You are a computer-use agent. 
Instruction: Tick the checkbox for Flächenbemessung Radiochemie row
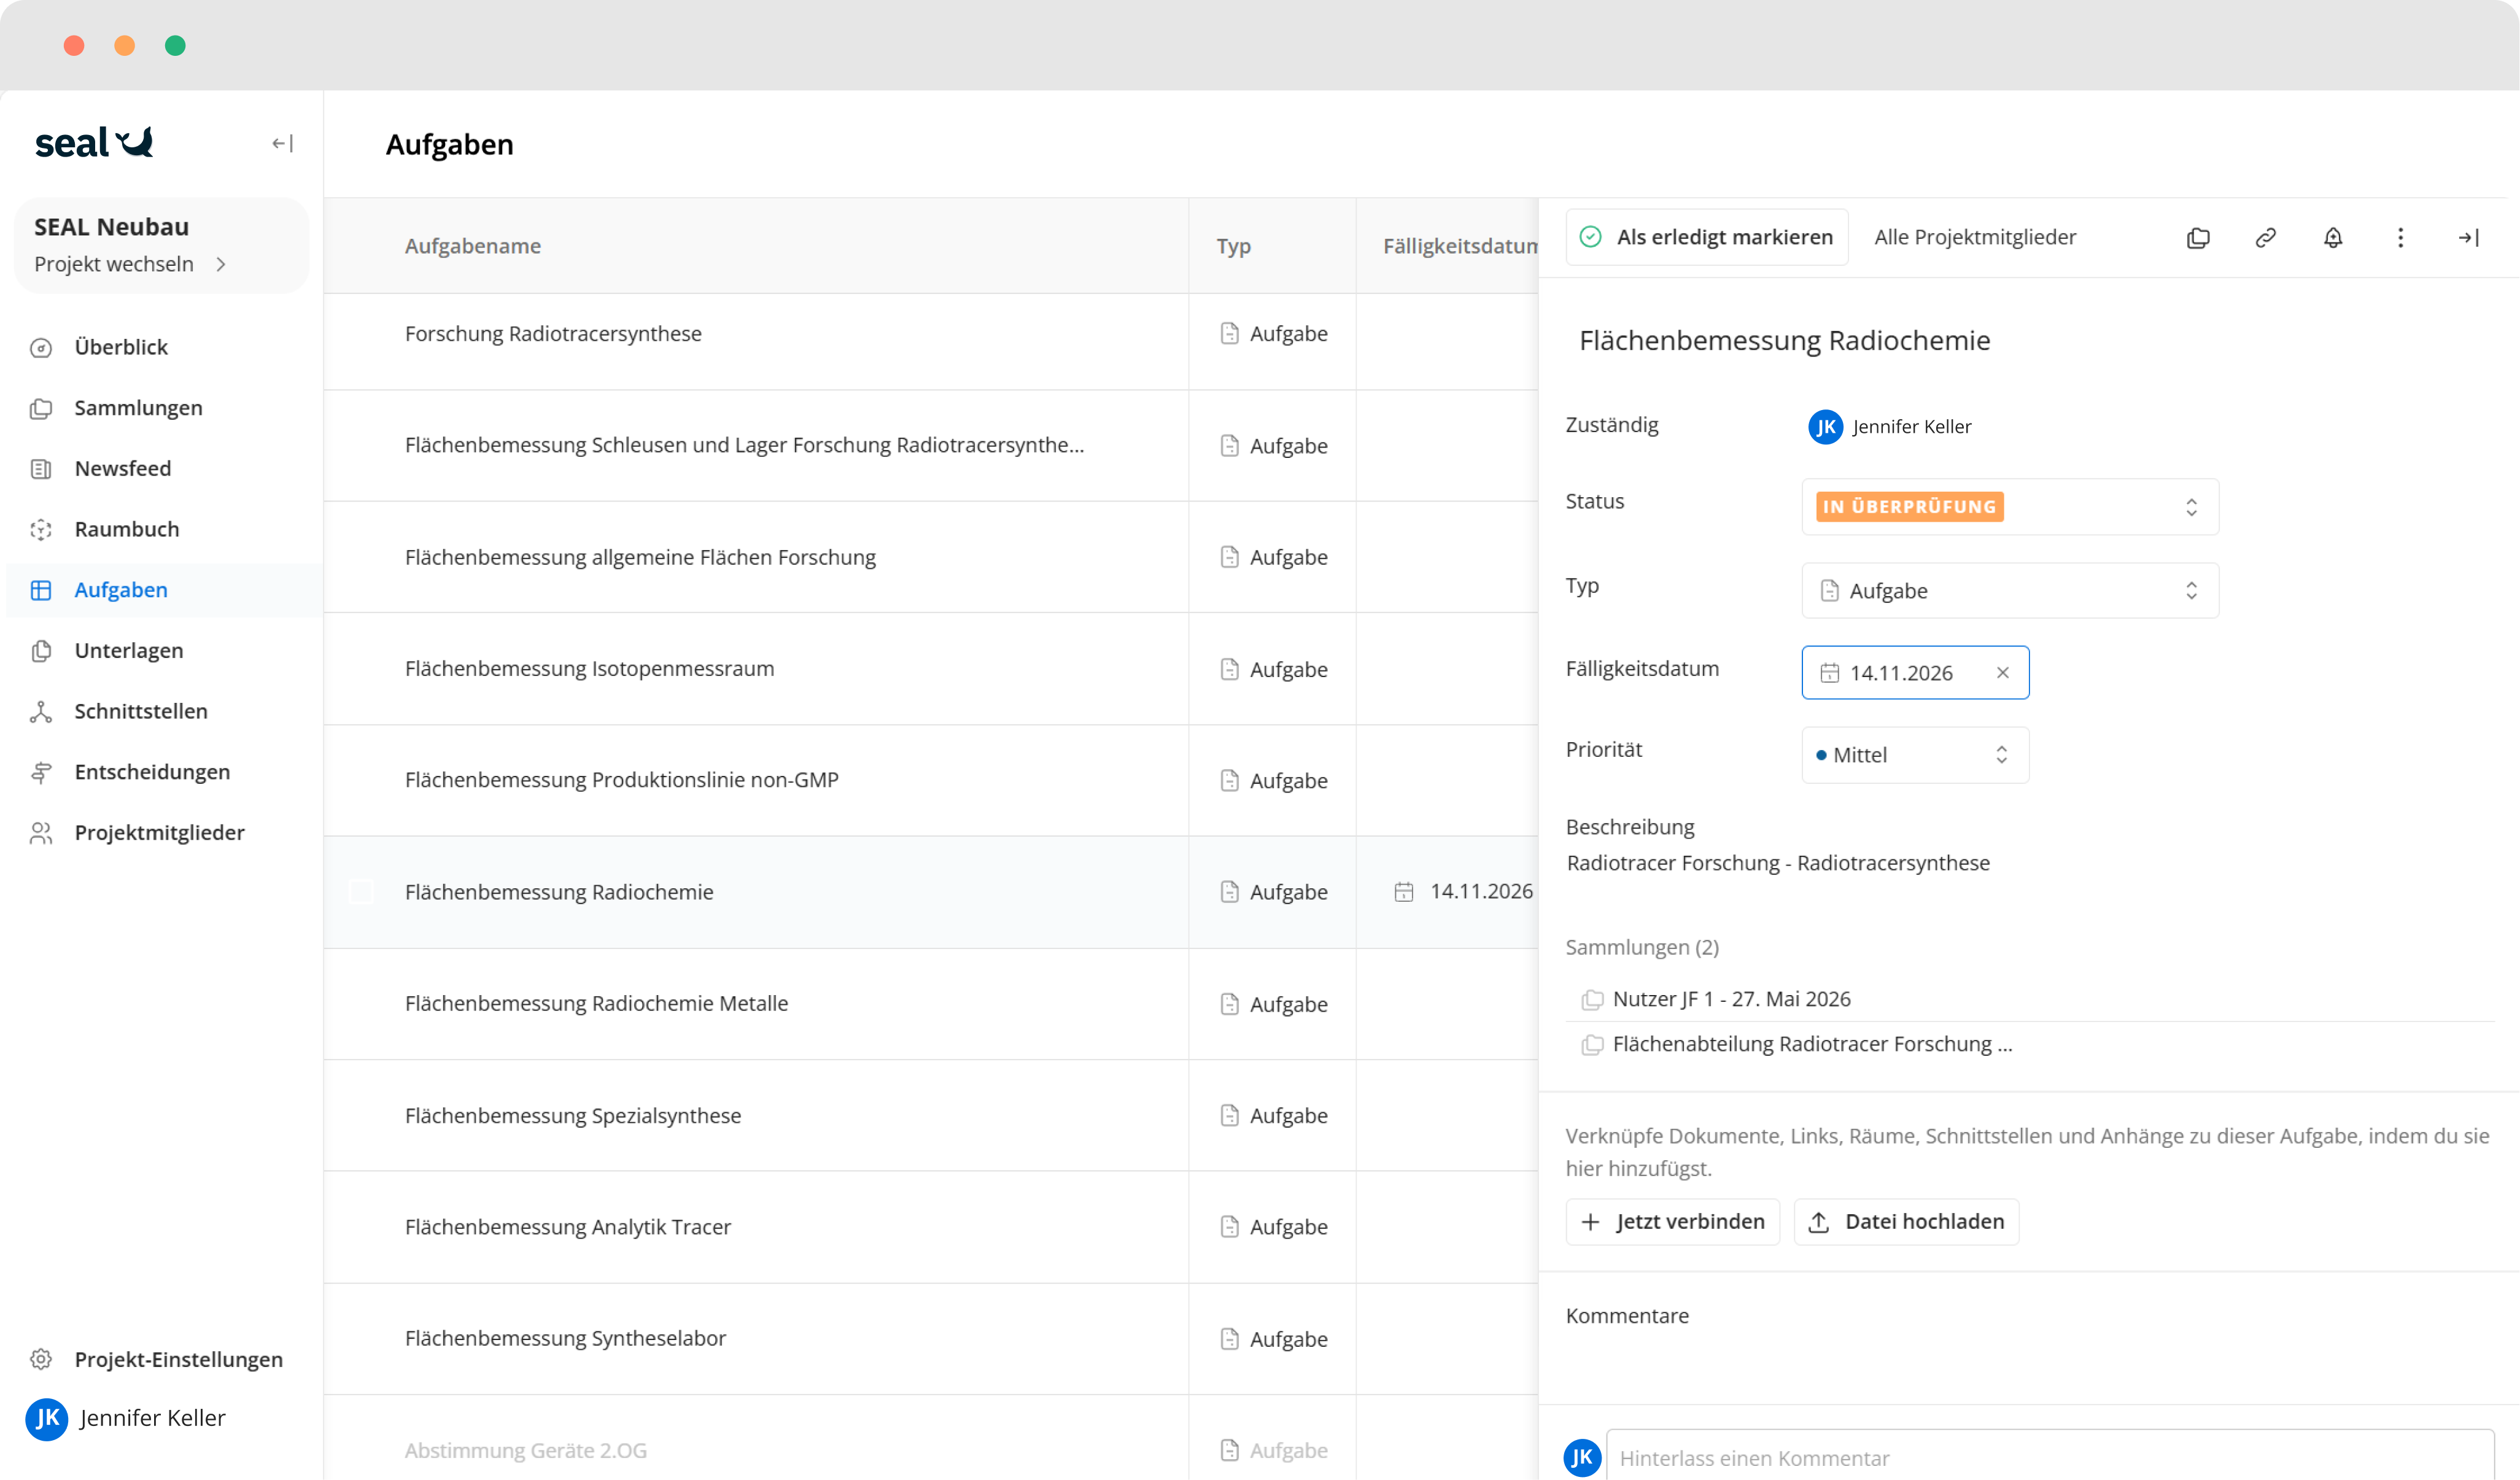pyautogui.click(x=361, y=892)
